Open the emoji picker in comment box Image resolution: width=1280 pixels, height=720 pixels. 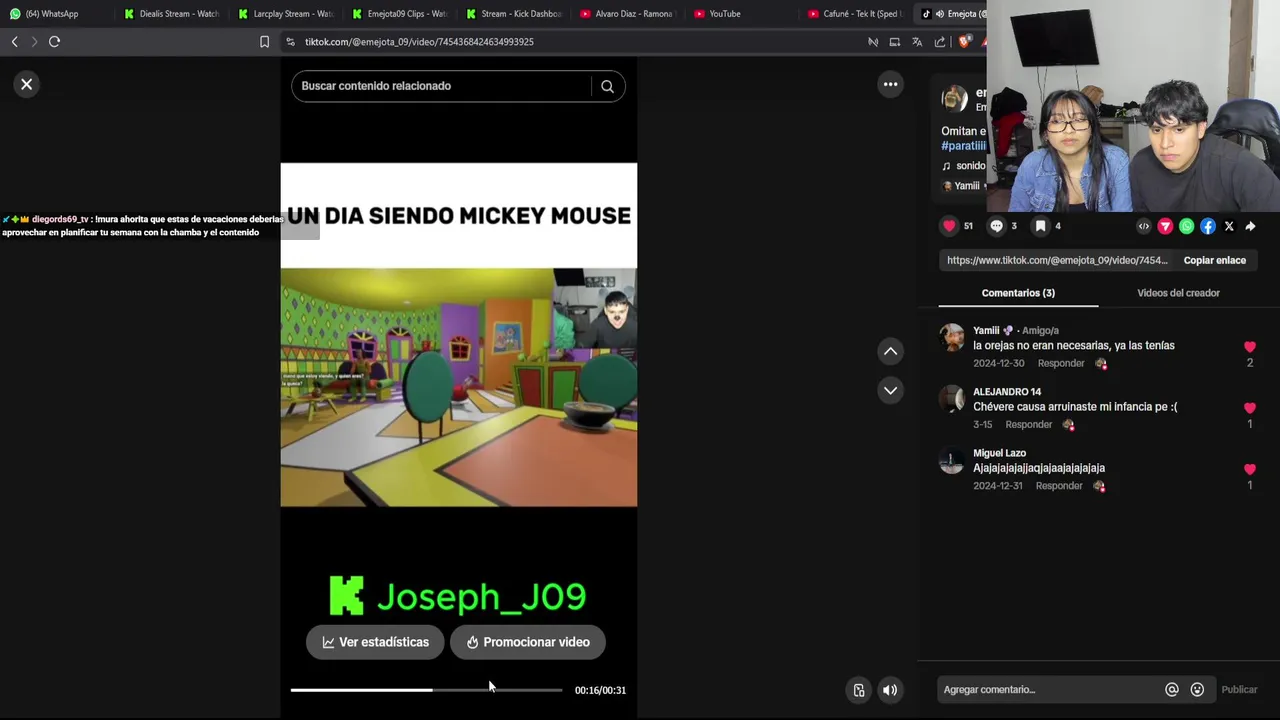(1197, 689)
